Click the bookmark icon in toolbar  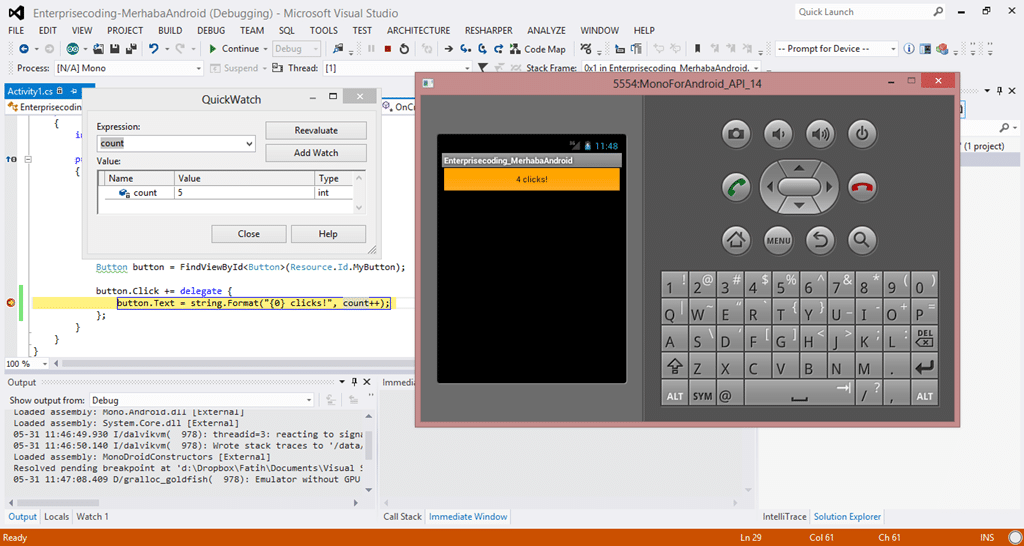[x=697, y=49]
